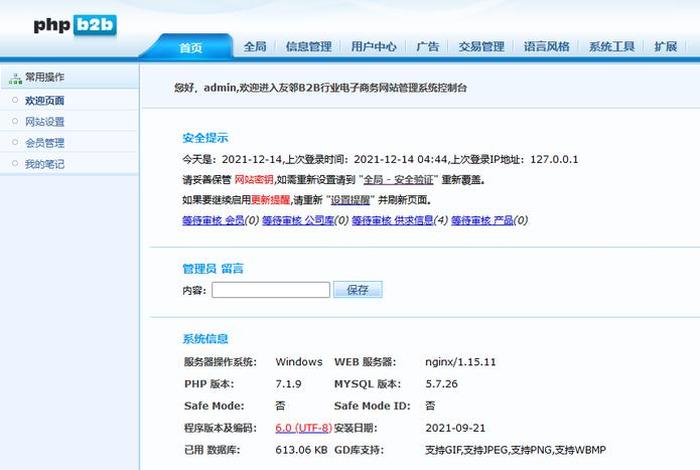Viewport: 700px width, 470px height.
Task: Open 欢迎页面 in the sidebar
Action: coord(44,100)
